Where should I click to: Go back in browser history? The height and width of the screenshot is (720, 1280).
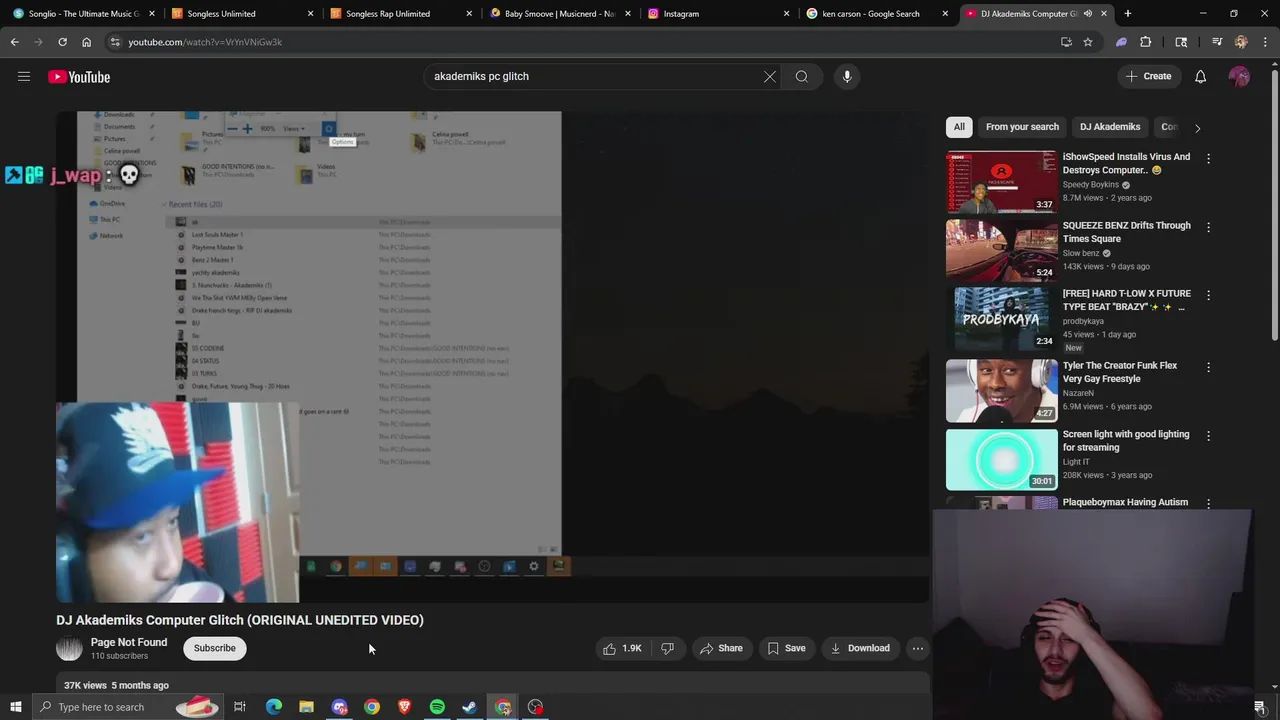point(15,42)
